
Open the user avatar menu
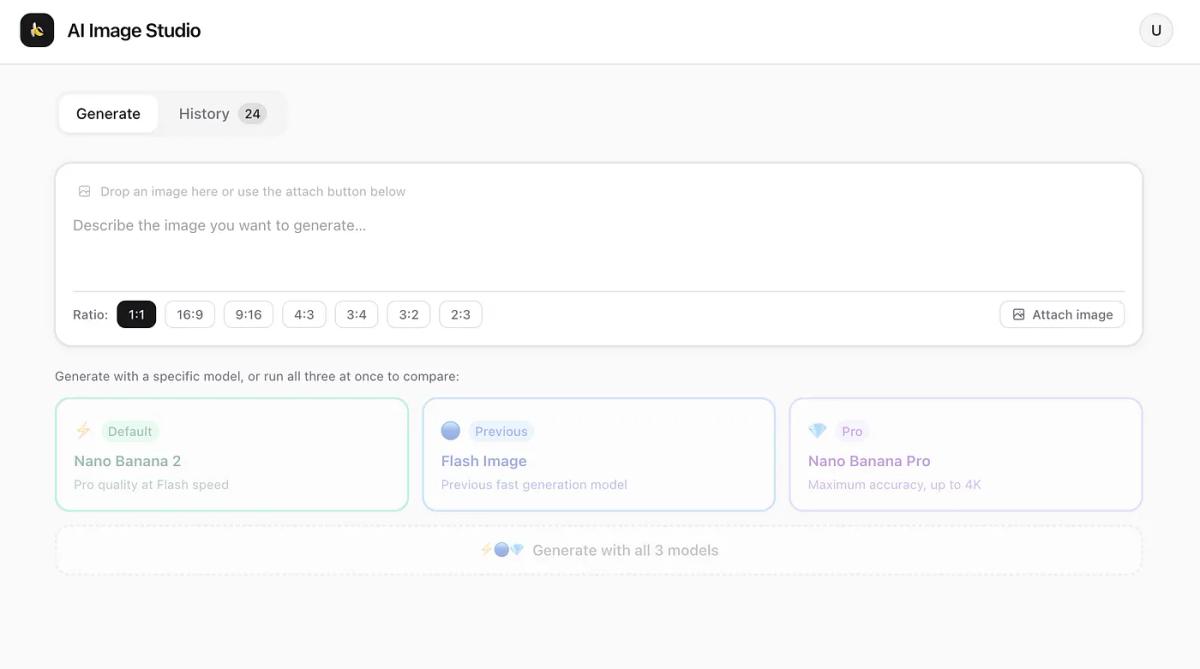tap(1156, 30)
